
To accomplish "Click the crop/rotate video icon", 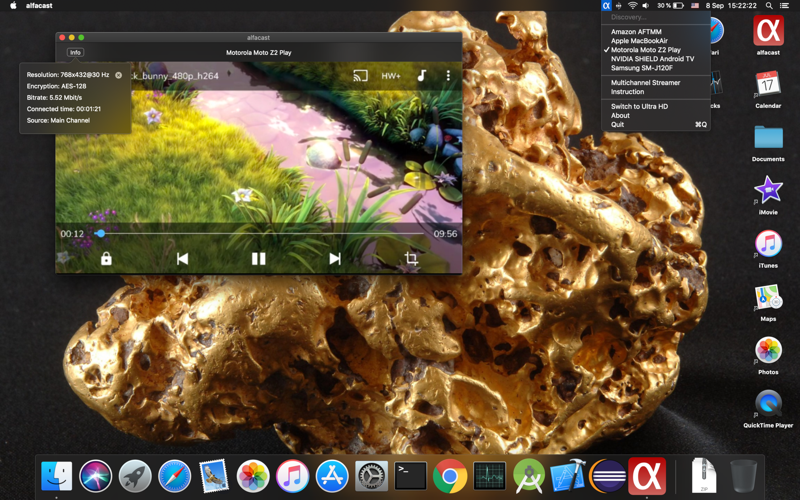I will pyautogui.click(x=411, y=258).
